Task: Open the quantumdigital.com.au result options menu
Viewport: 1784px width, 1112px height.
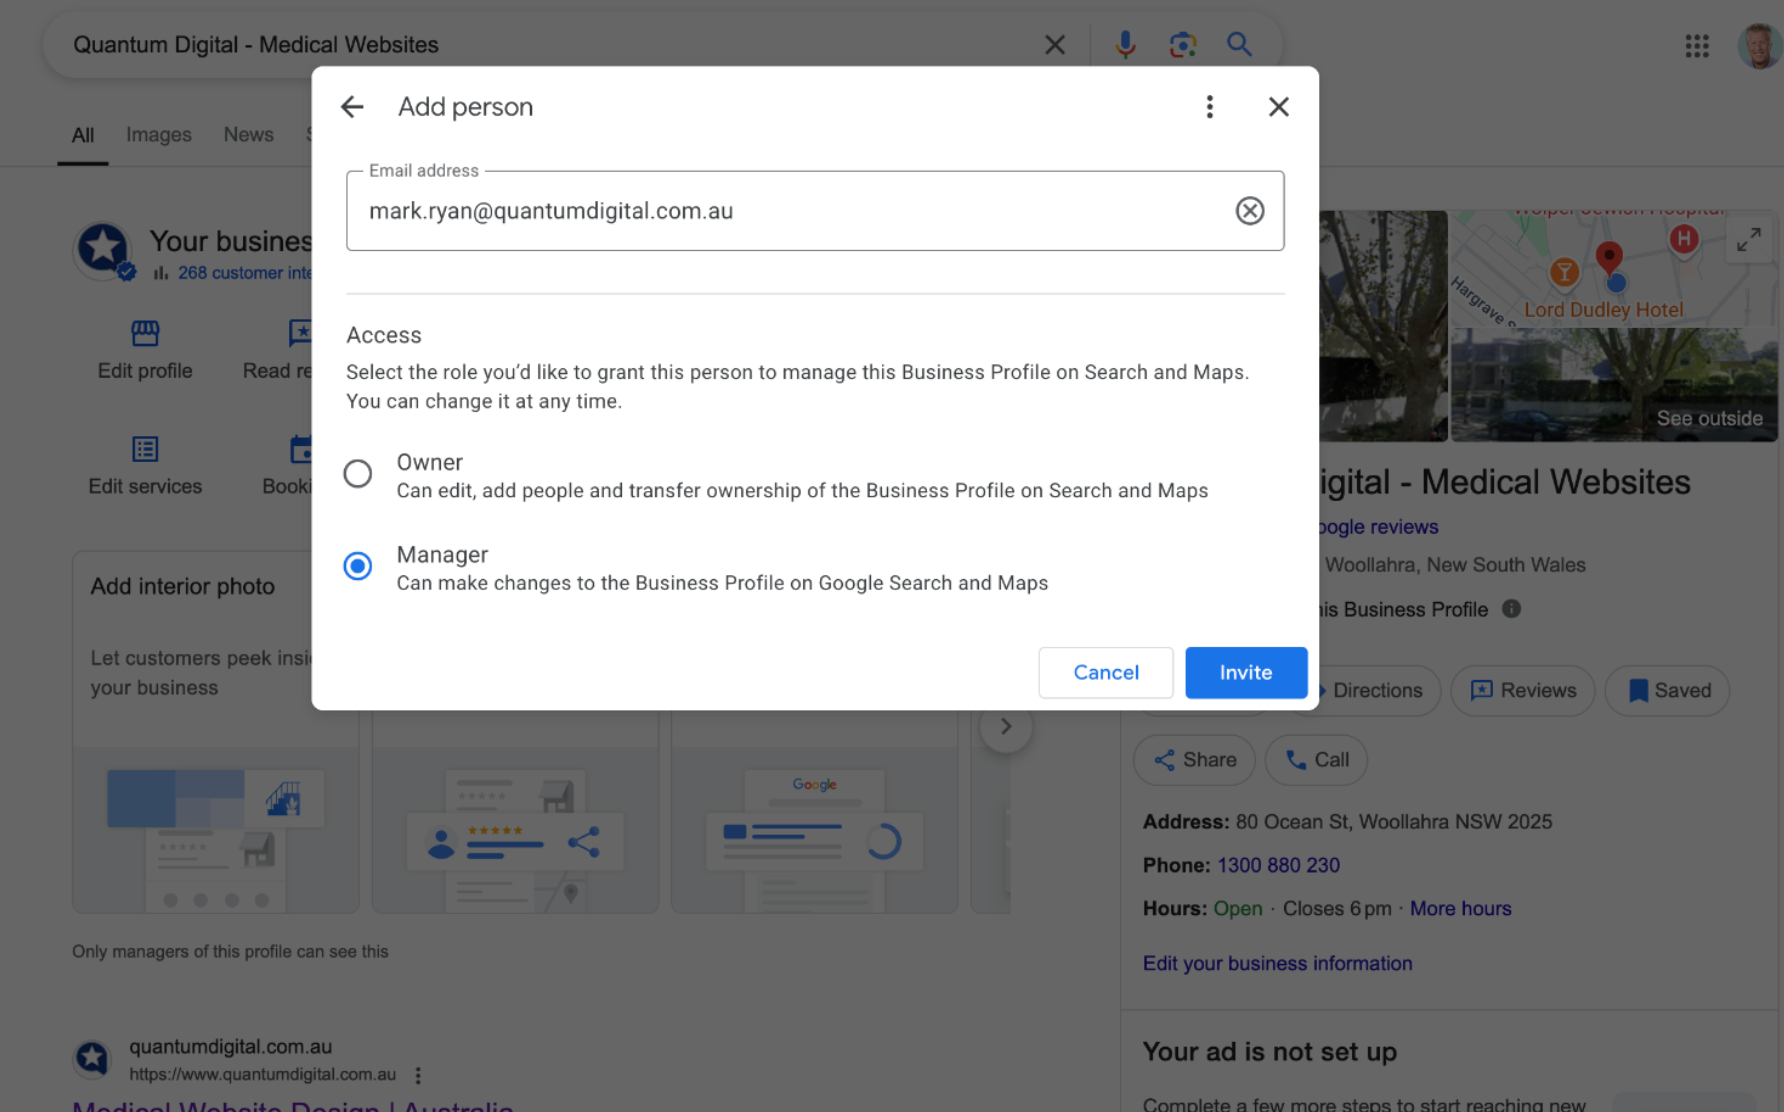Action: pos(418,1076)
